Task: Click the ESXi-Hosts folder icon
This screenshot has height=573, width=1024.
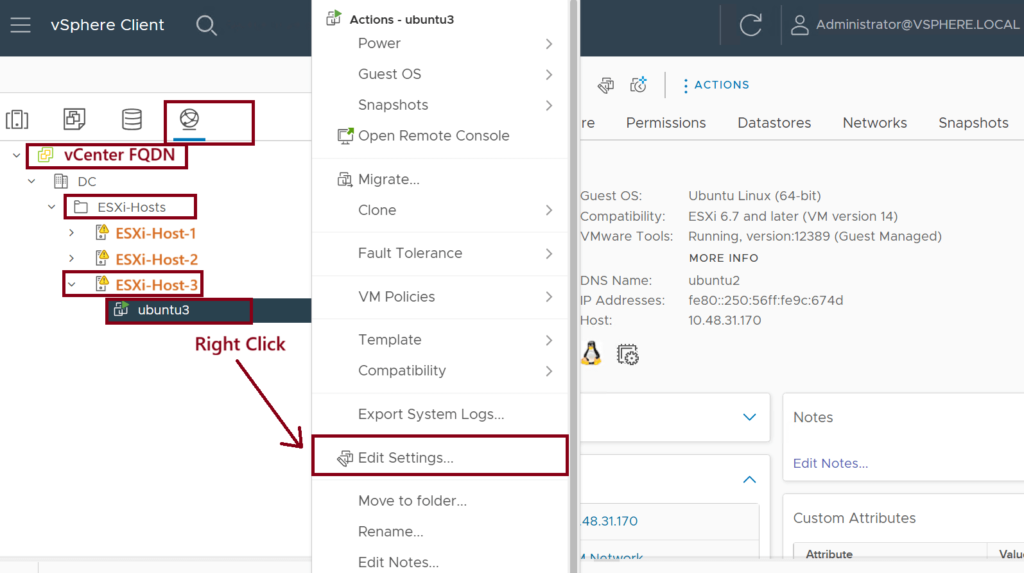Action: (80, 207)
